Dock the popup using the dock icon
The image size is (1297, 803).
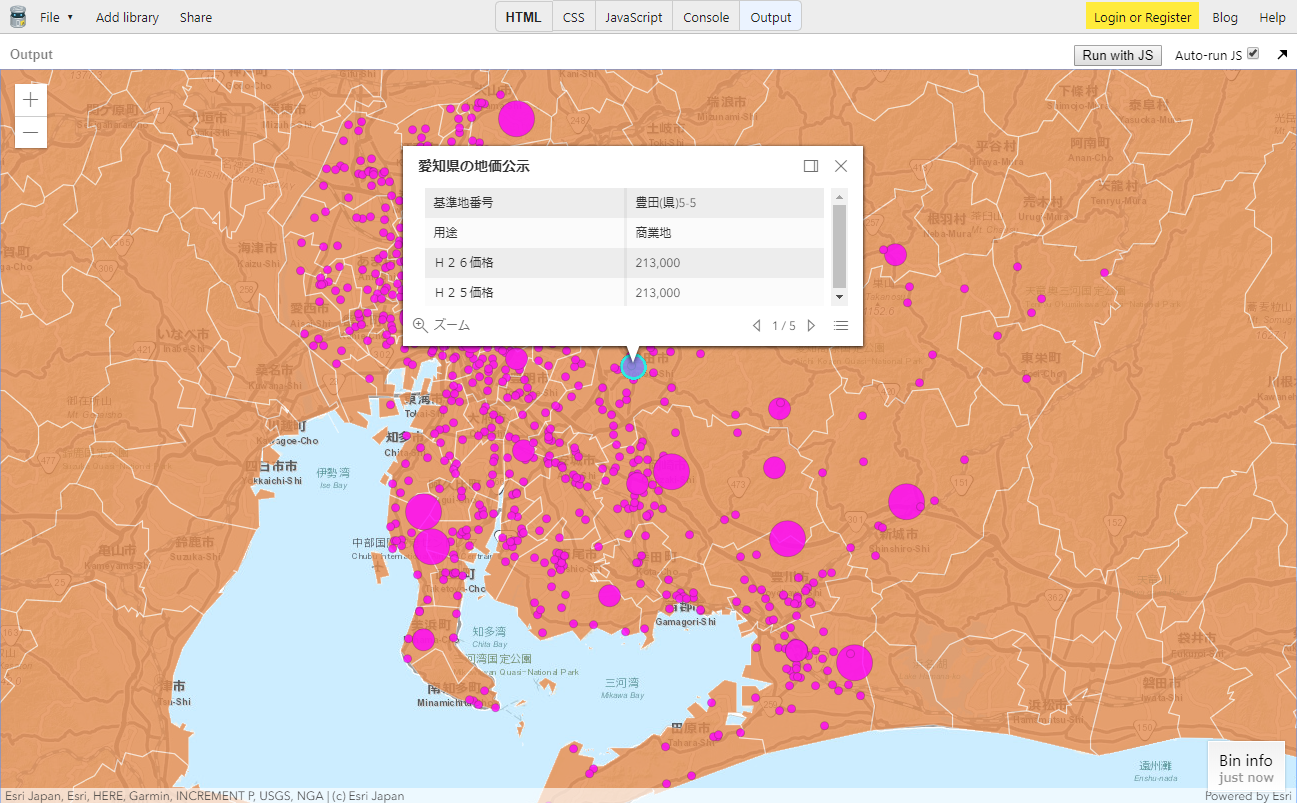pyautogui.click(x=811, y=166)
